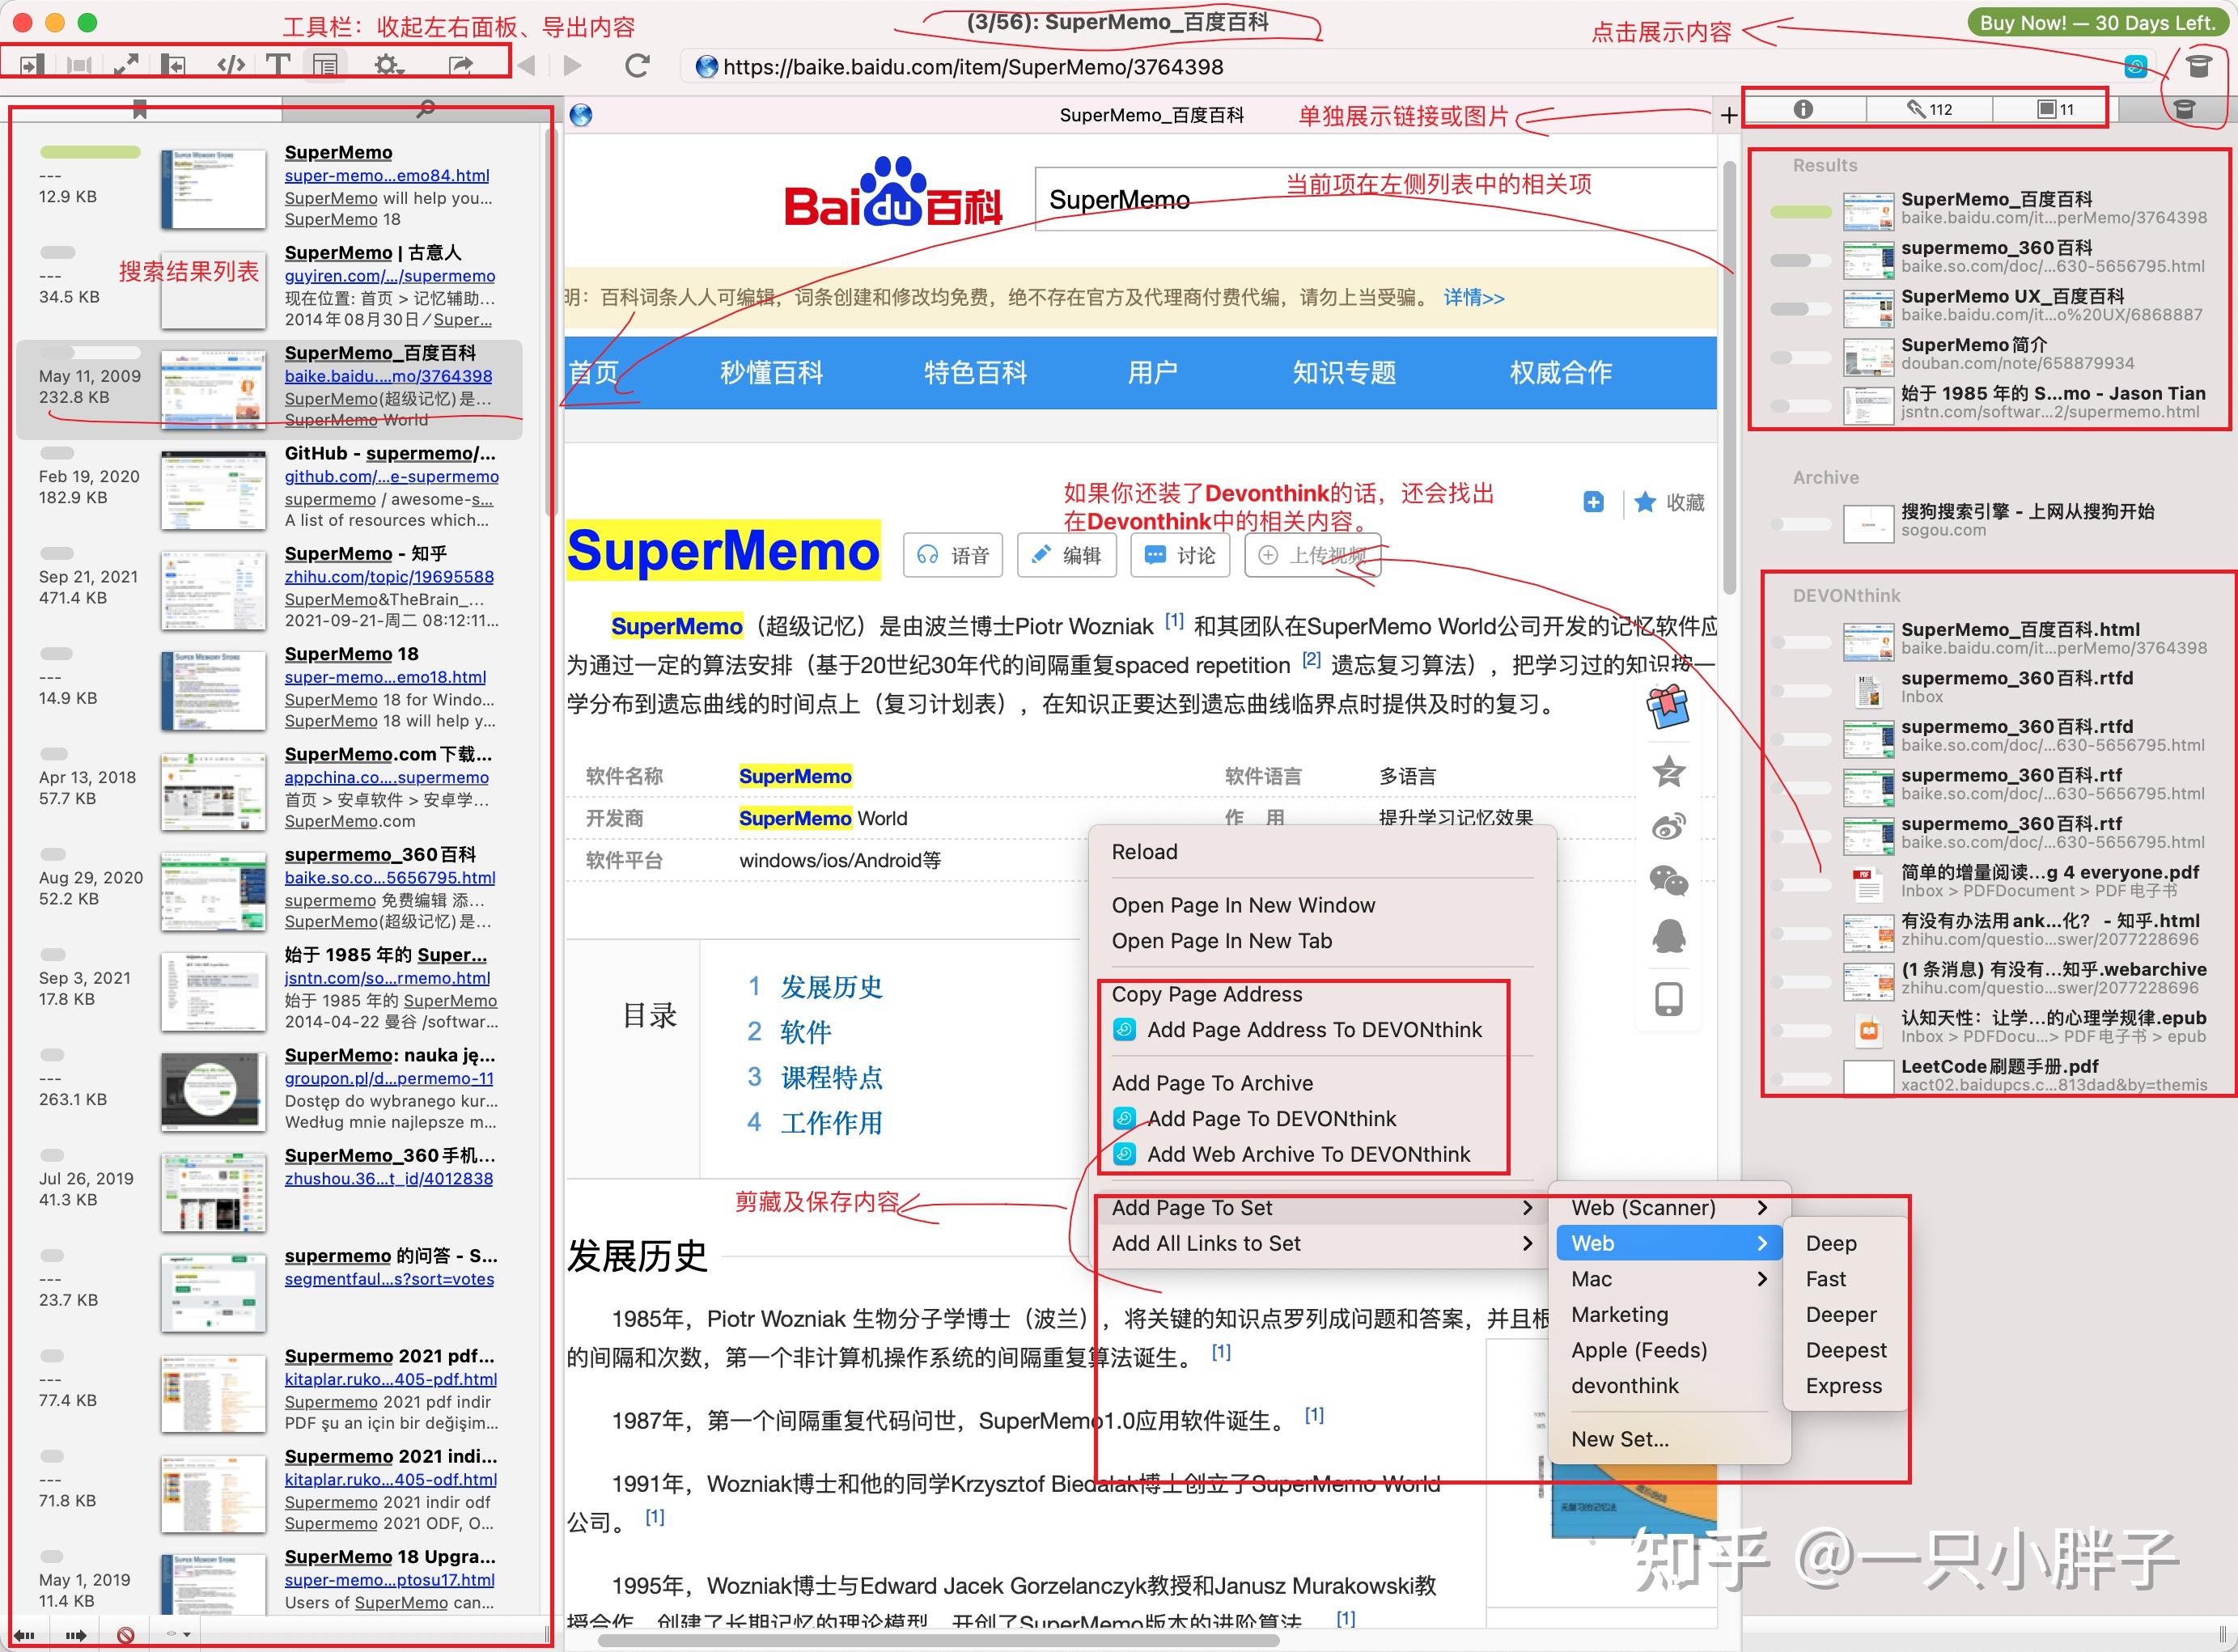This screenshot has height=1652, width=2238.
Task: Select the text view tool in toolbar
Action: (279, 65)
